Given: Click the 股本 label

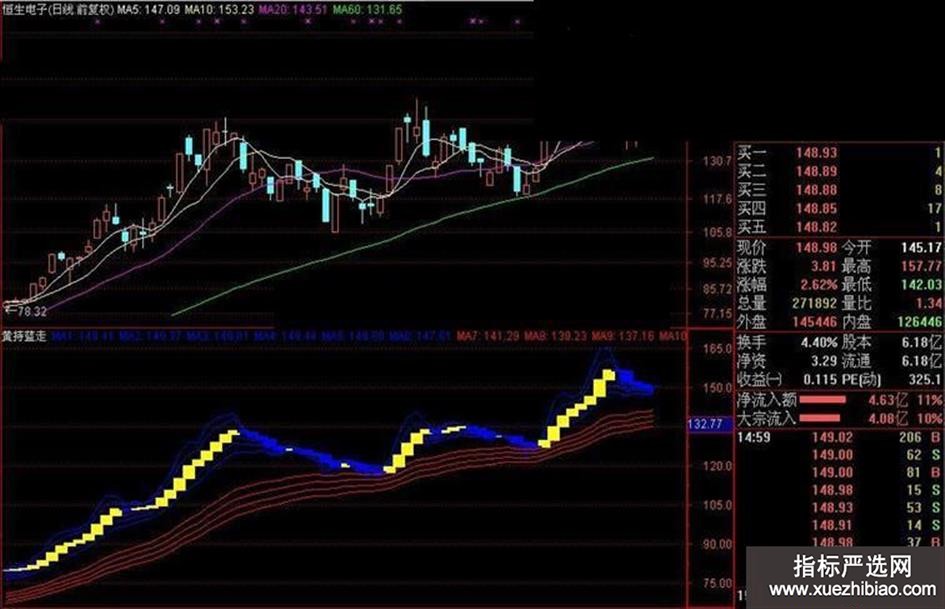Looking at the screenshot, I should click(856, 342).
